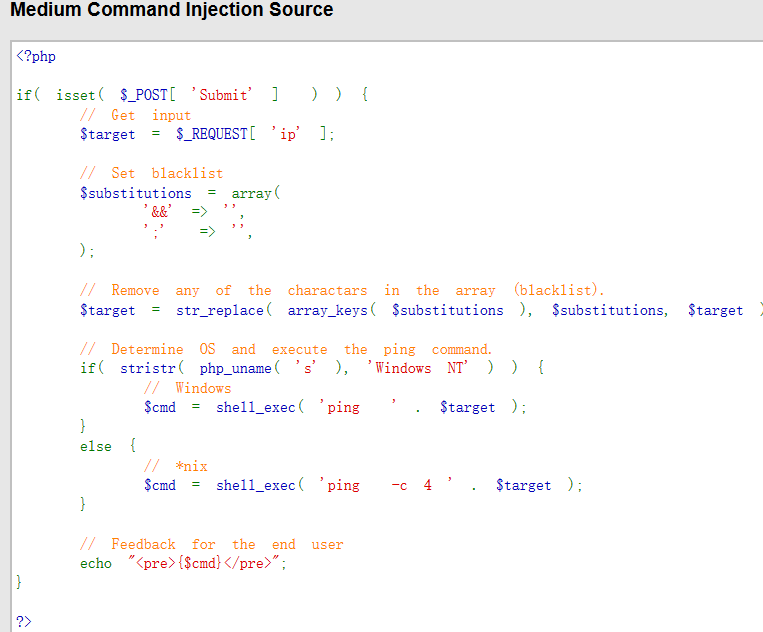Click the "$_POST[ 'Submit' ]" condition line
This screenshot has width=763, height=632.
(192, 94)
